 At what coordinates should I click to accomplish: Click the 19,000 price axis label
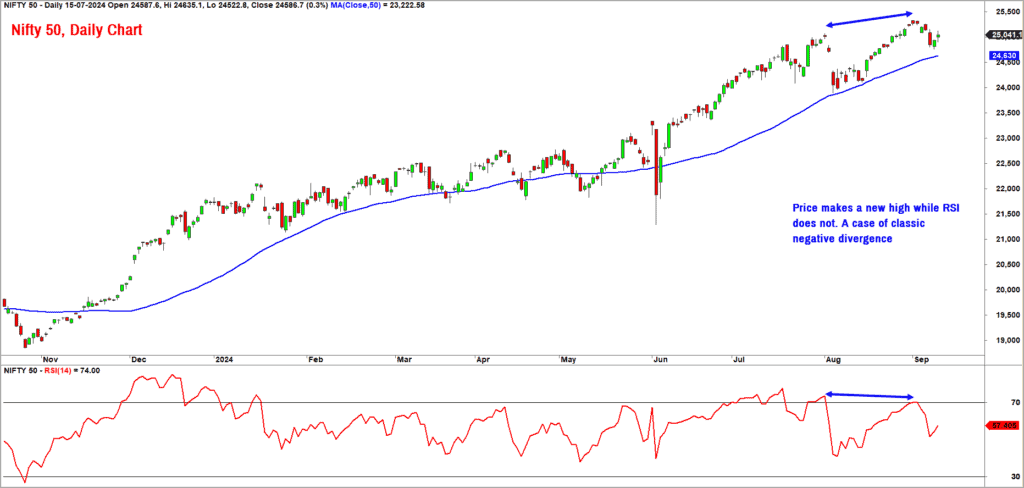point(1008,340)
